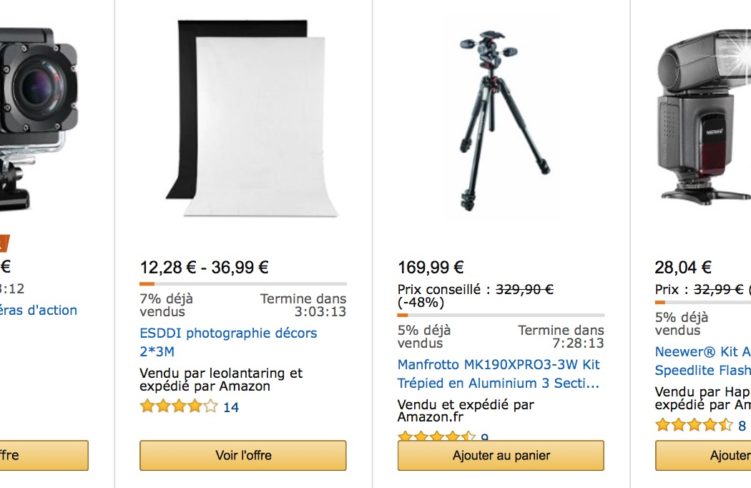
Task: Open the caméras d'action link
Action: (38, 310)
